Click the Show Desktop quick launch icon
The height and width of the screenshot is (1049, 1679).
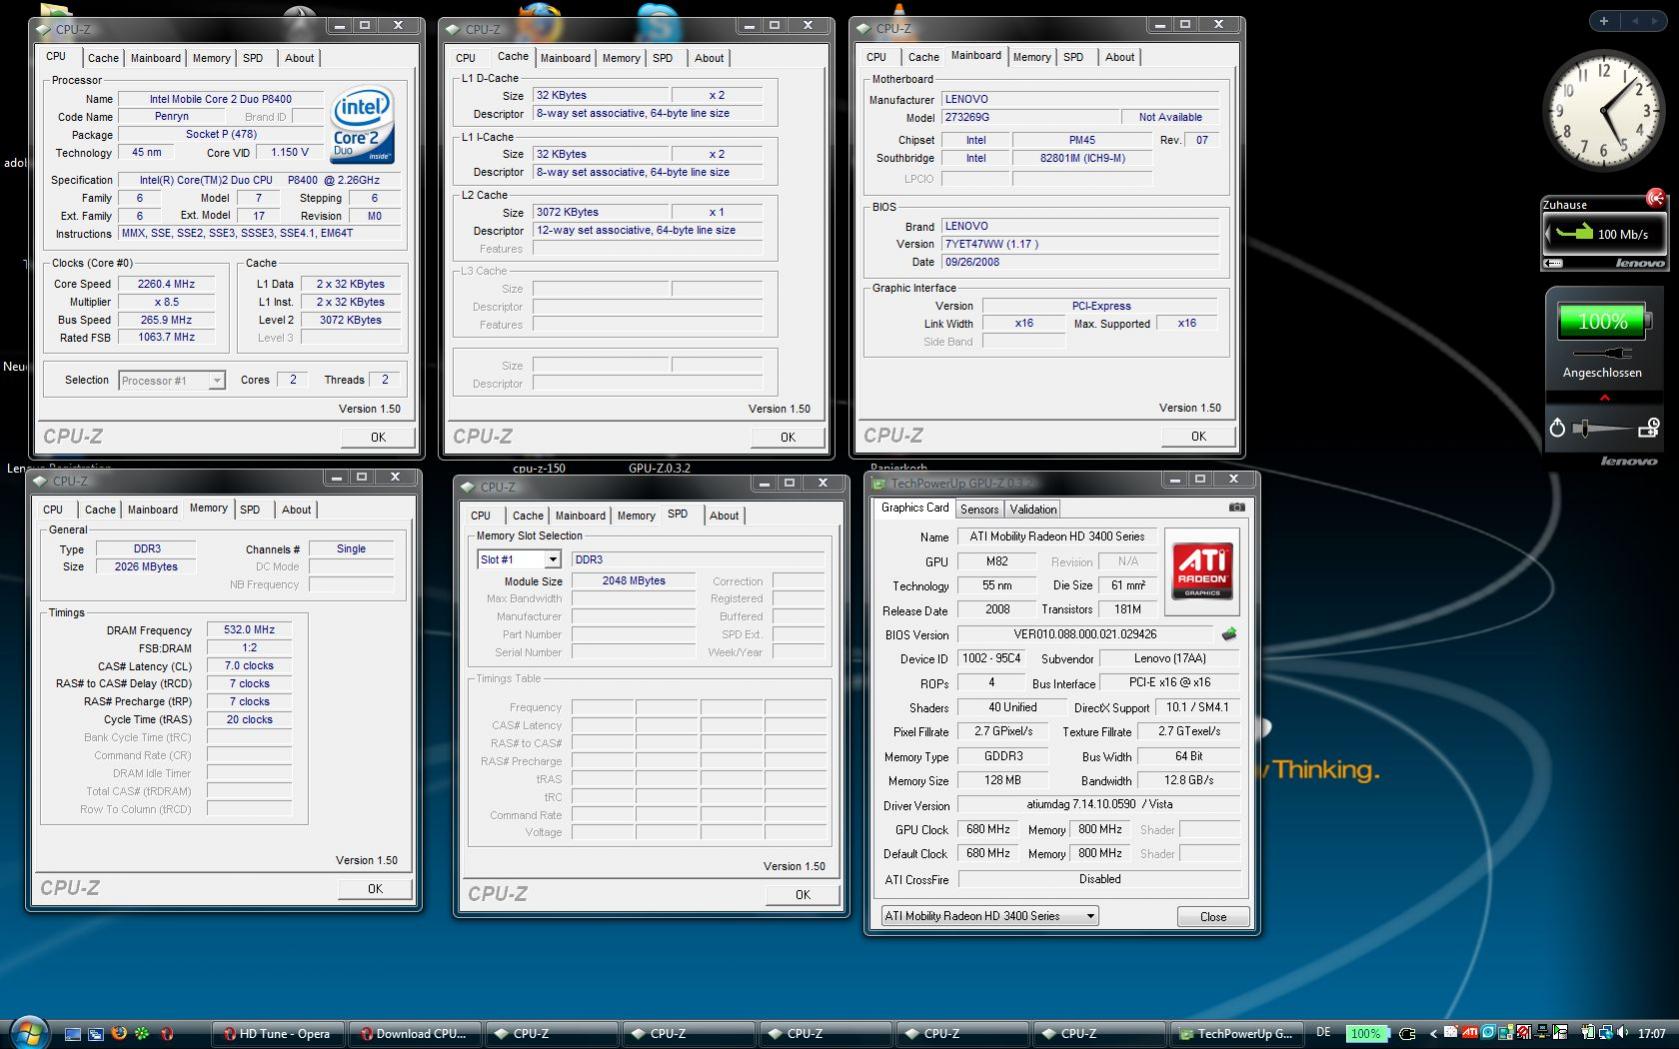[72, 1034]
